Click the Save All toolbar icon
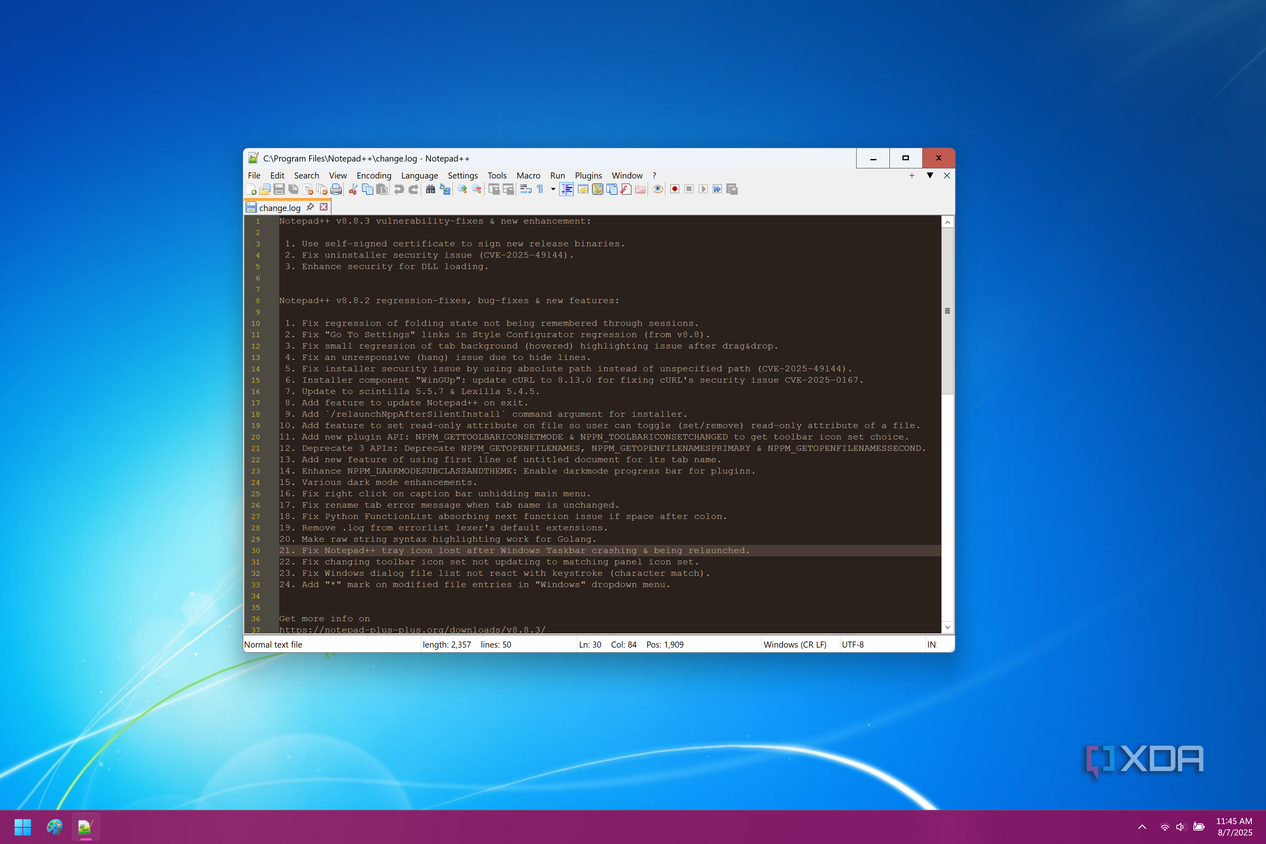Viewport: 1266px width, 844px height. pos(293,189)
